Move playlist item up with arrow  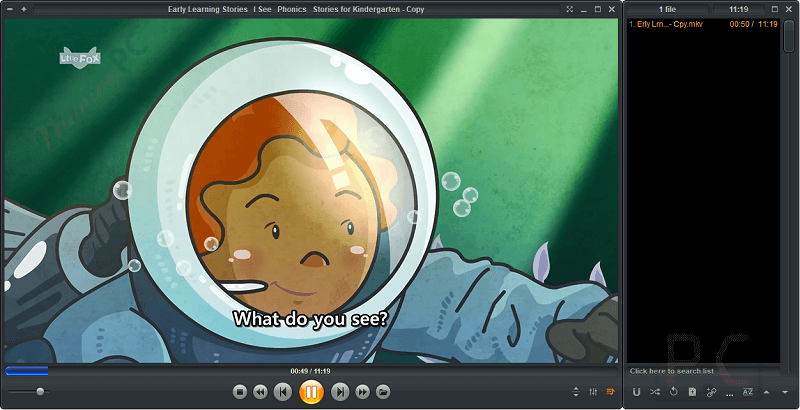pos(766,392)
